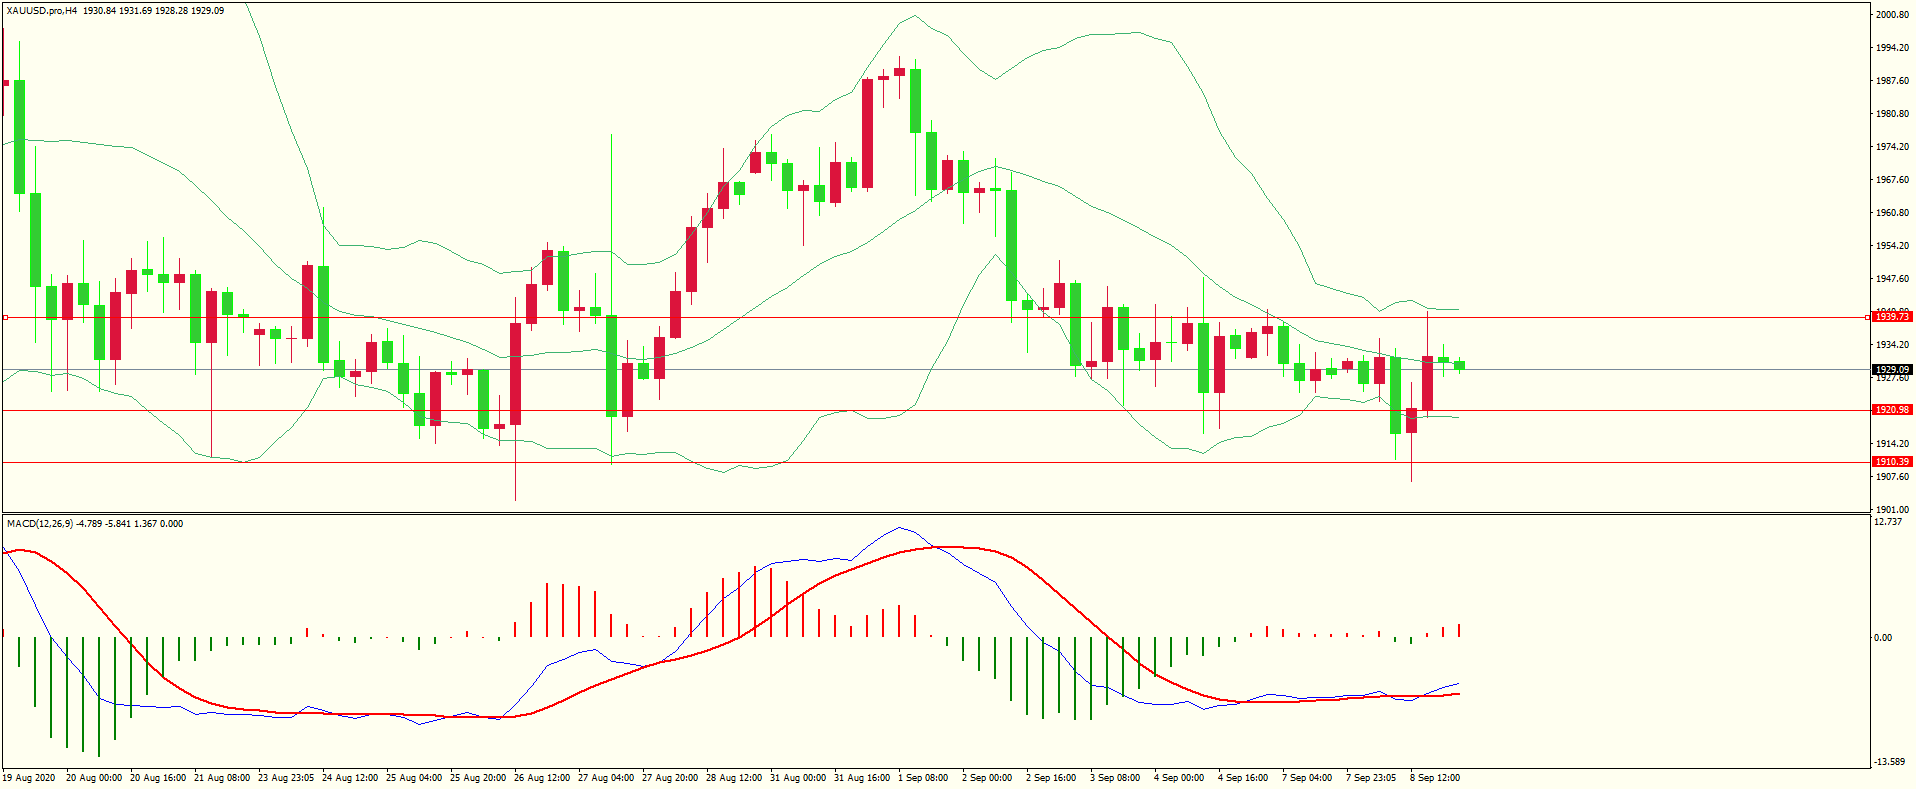Click the 4 Sep 16:00 time label
Viewport: 1916px width, 789px height.
coord(1243,778)
